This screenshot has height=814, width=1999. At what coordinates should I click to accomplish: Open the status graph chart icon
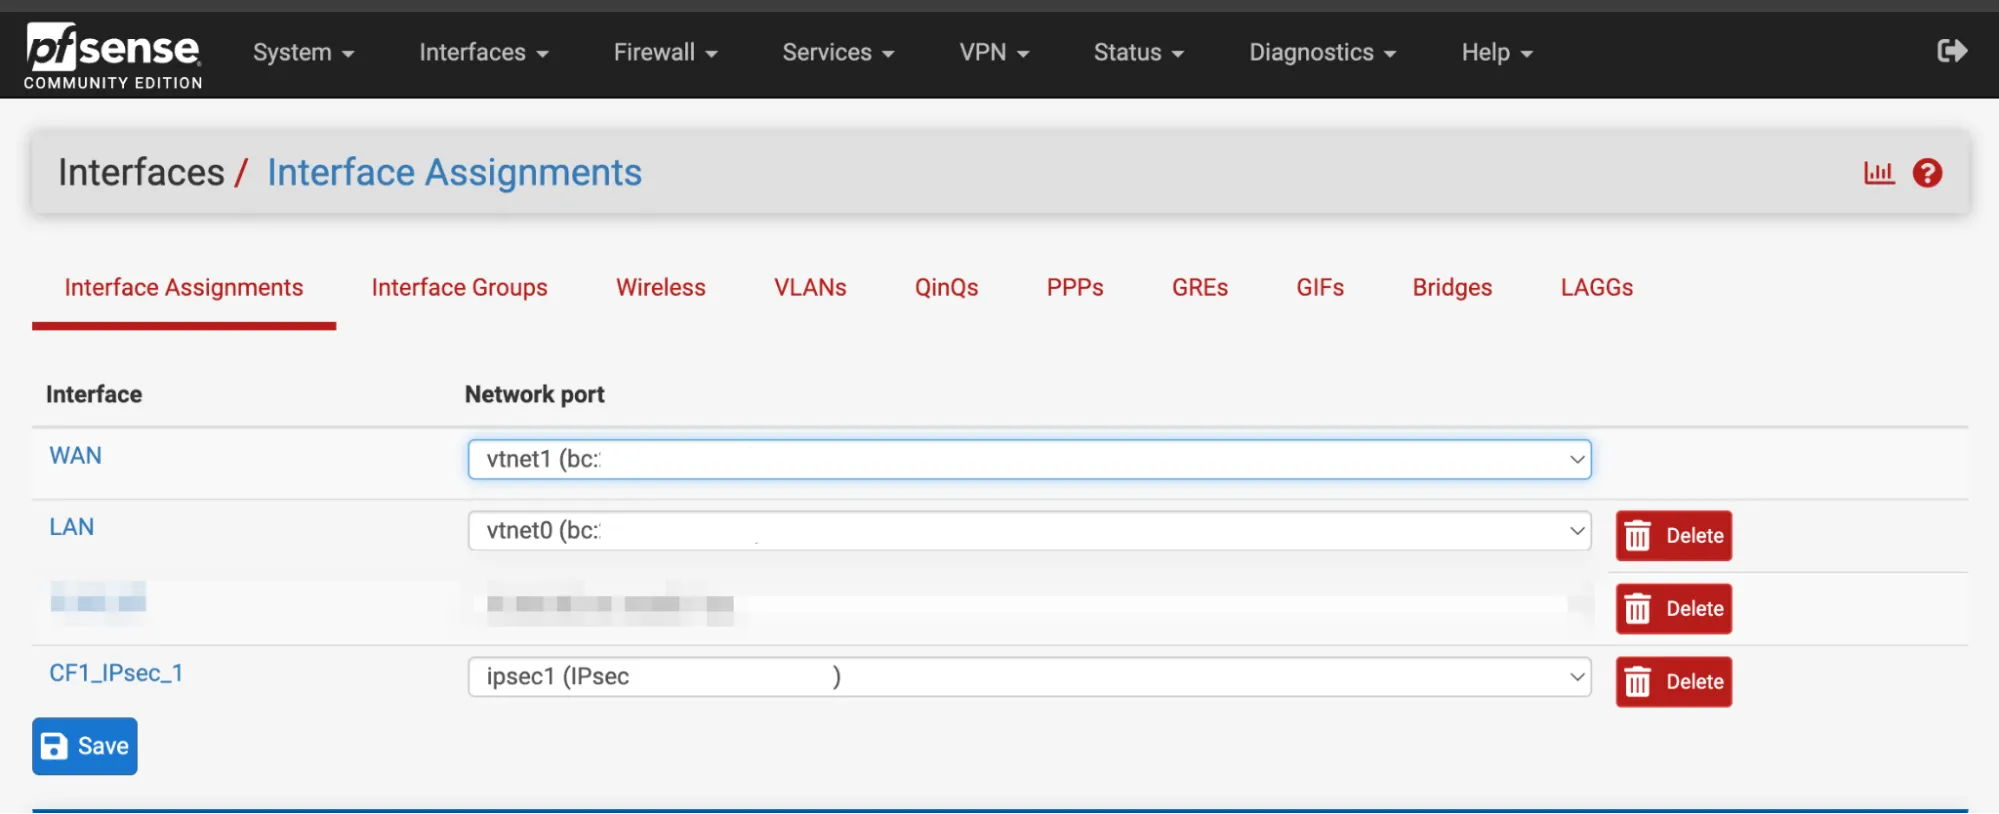[x=1878, y=173]
